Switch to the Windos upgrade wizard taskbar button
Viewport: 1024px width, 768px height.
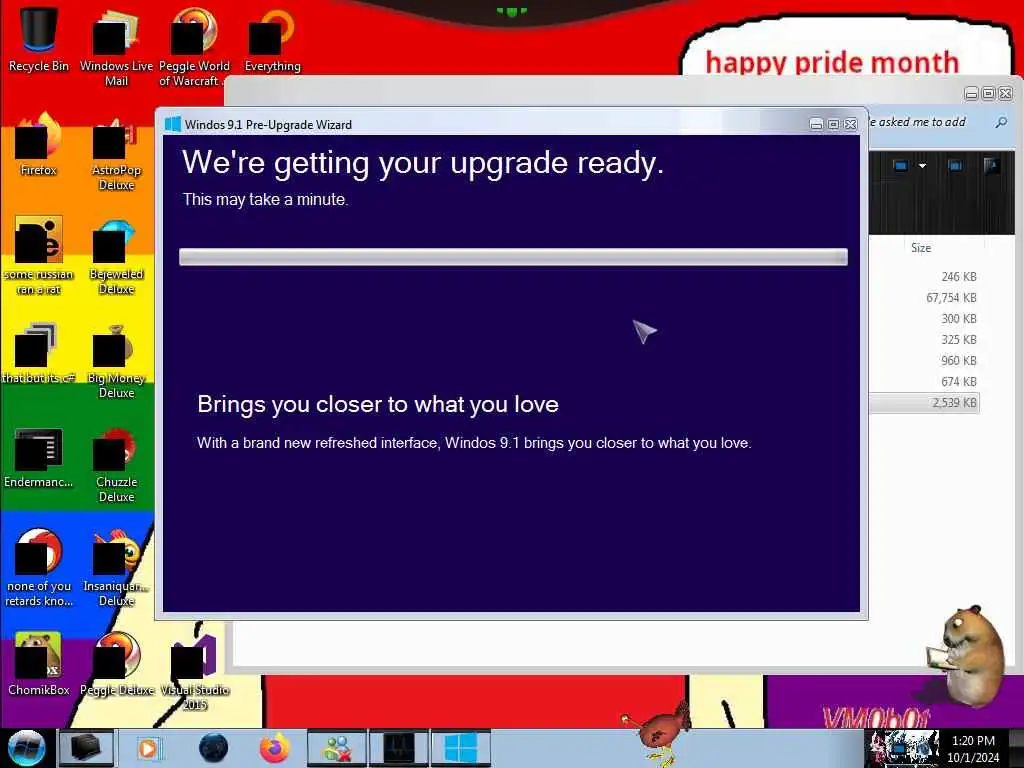(x=461, y=748)
